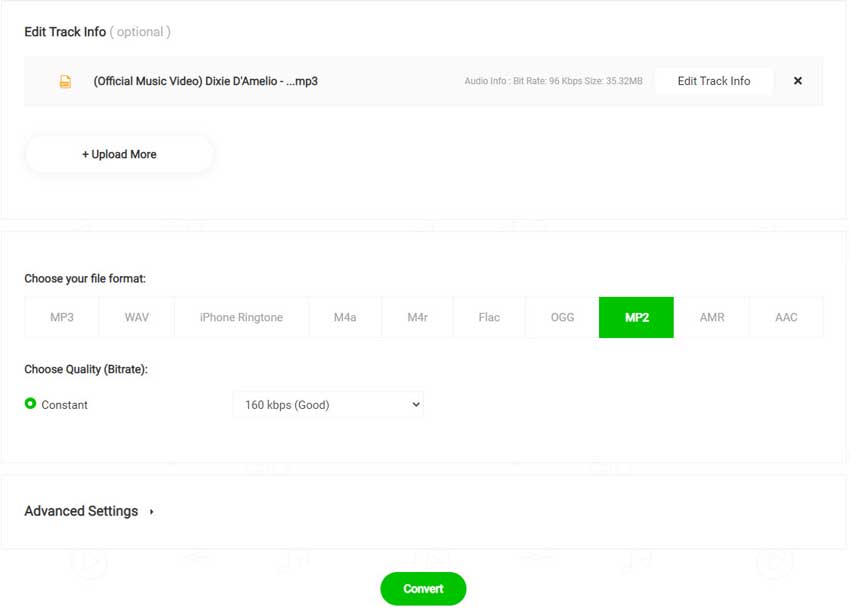Choose WAV file format
This screenshot has height=609, width=850.
coord(137,318)
